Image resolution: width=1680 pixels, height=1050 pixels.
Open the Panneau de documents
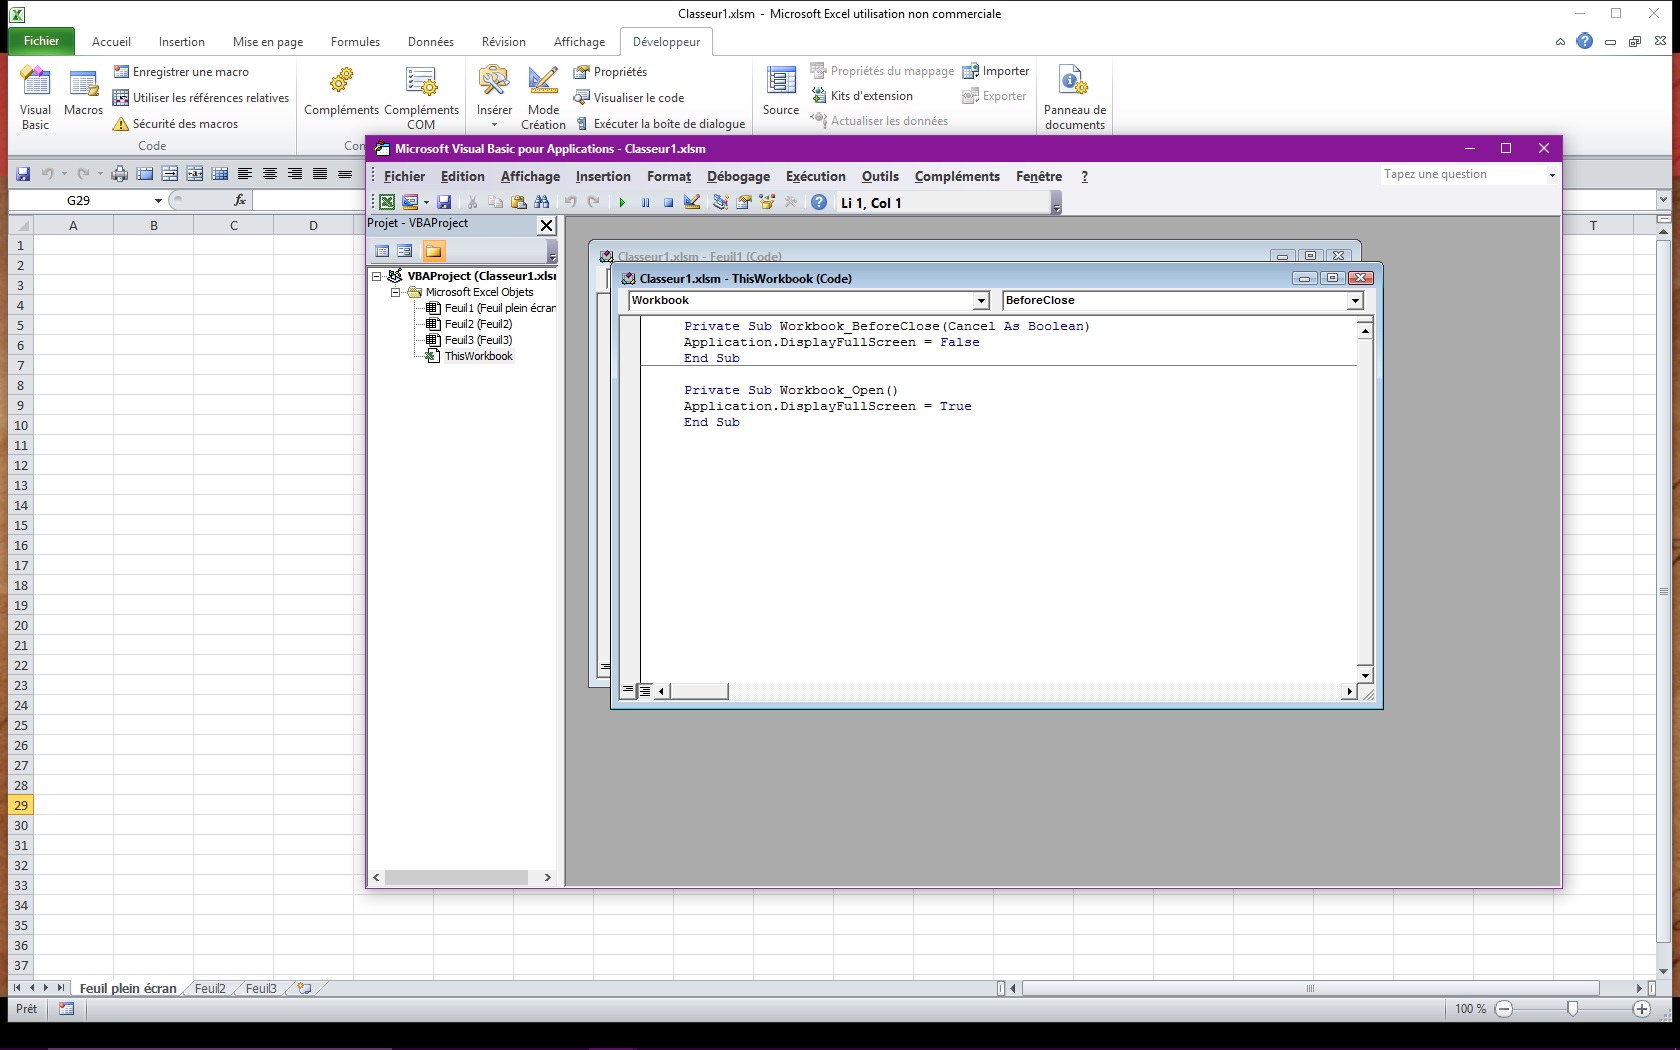point(1074,97)
